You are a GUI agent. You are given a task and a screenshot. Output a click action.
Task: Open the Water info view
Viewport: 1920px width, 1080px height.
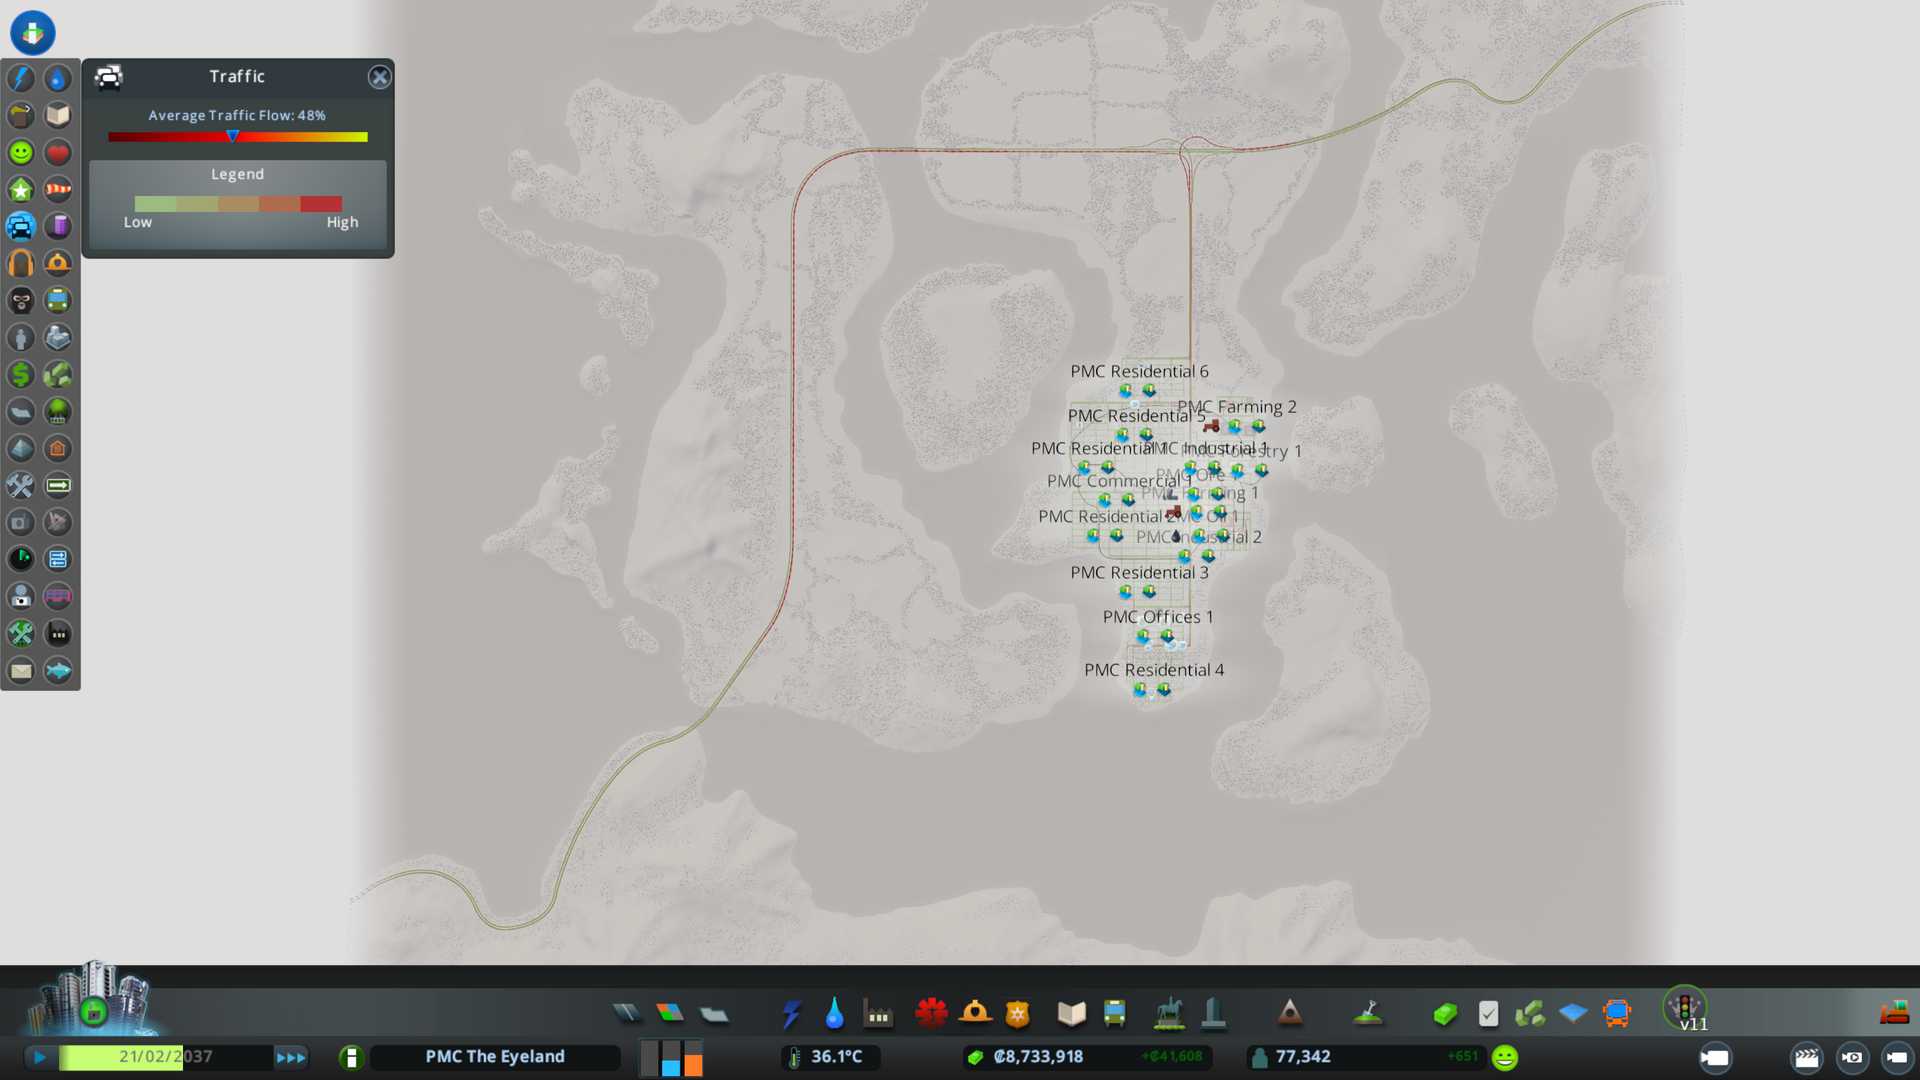click(x=58, y=78)
